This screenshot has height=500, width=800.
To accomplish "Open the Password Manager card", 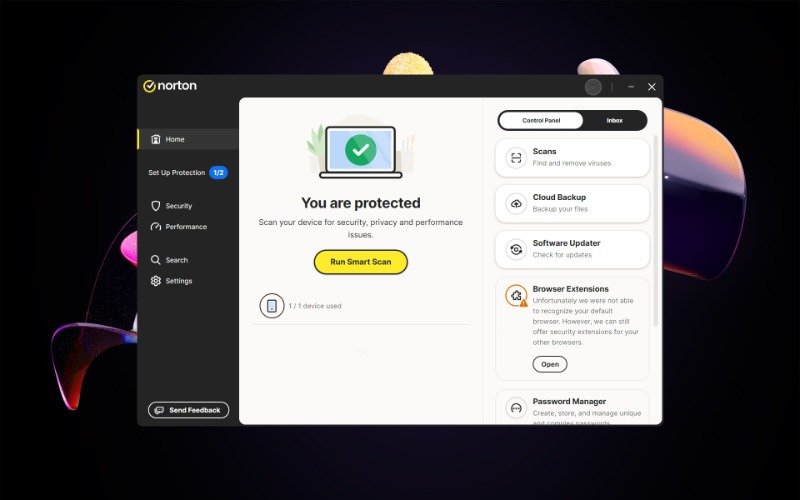I will tap(572, 408).
